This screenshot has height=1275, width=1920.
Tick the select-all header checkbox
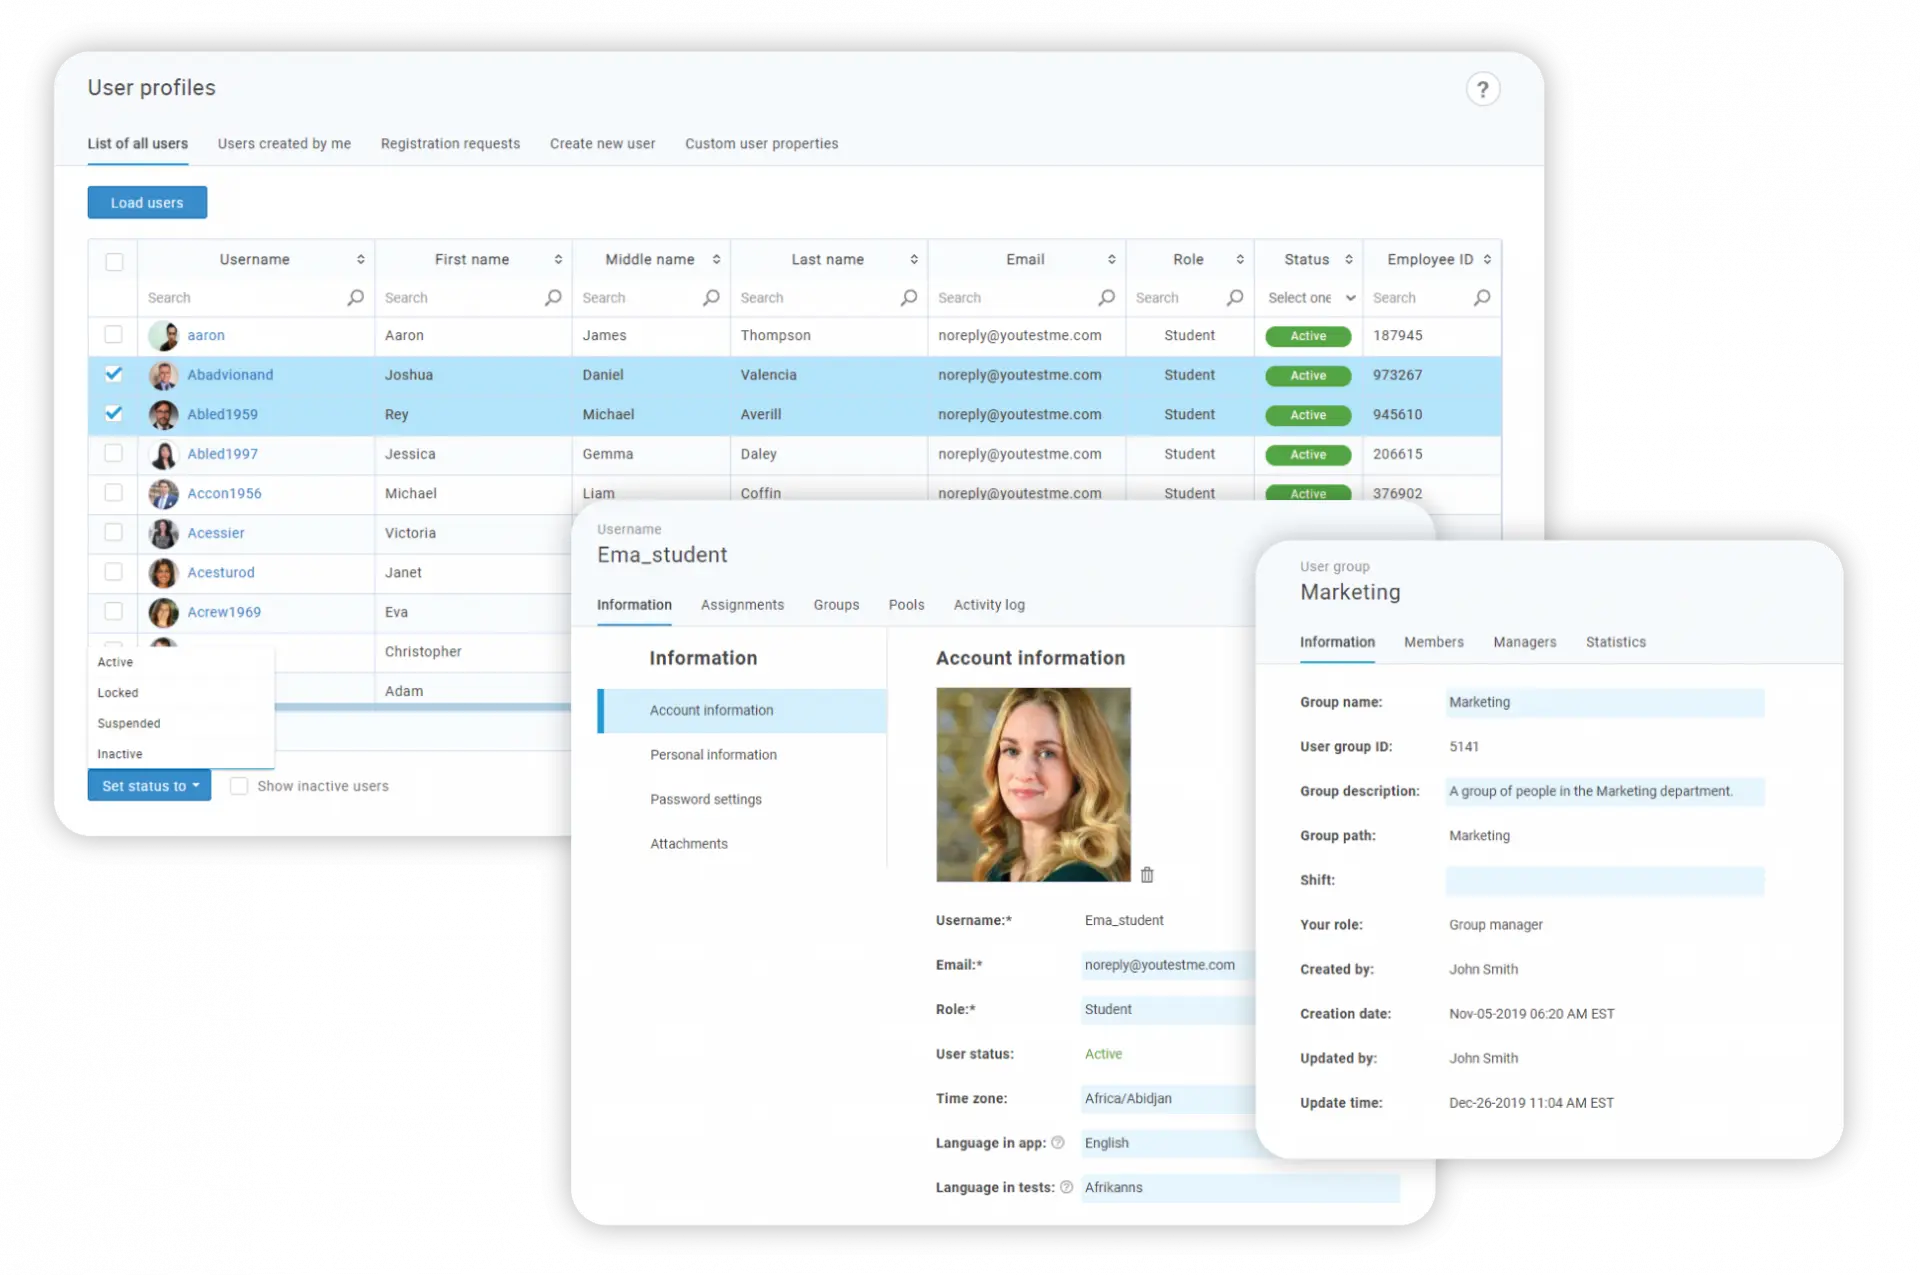coord(114,261)
